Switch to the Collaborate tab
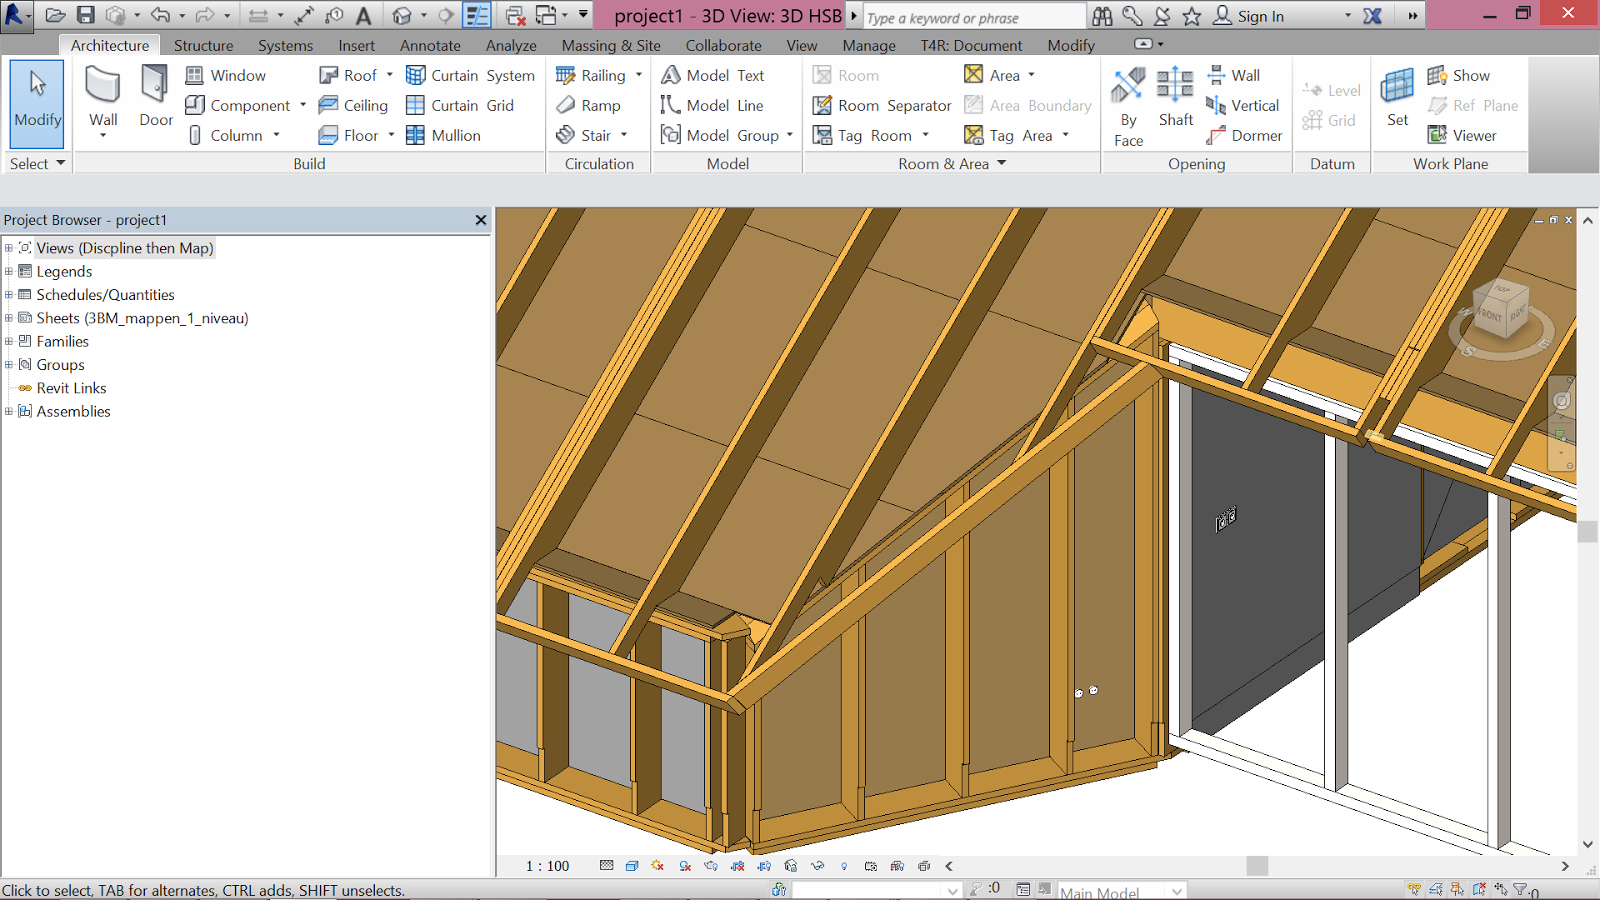The width and height of the screenshot is (1600, 900). (723, 45)
